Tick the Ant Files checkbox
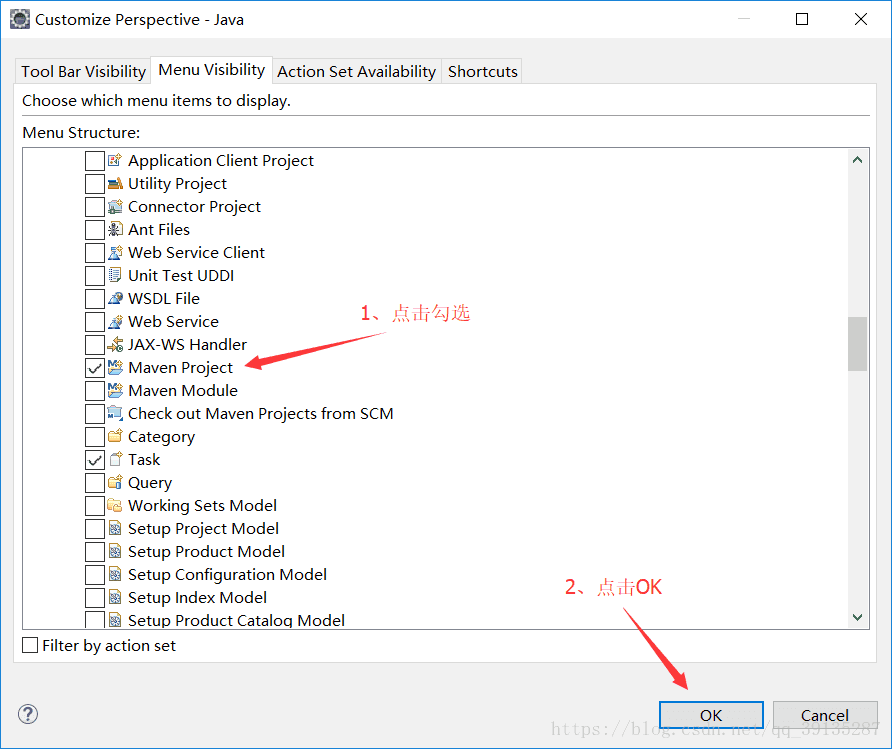This screenshot has height=749, width=892. [x=95, y=230]
